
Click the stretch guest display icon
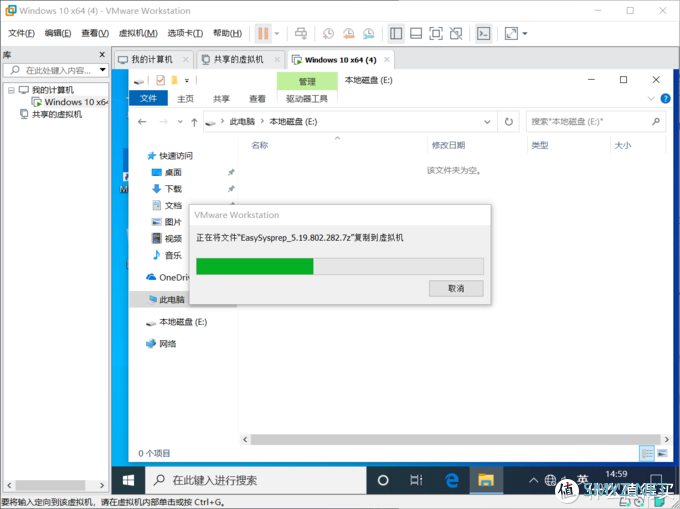[x=511, y=33]
